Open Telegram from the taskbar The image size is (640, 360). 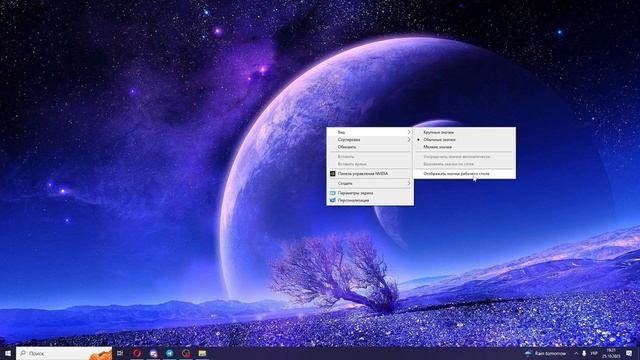[170, 353]
